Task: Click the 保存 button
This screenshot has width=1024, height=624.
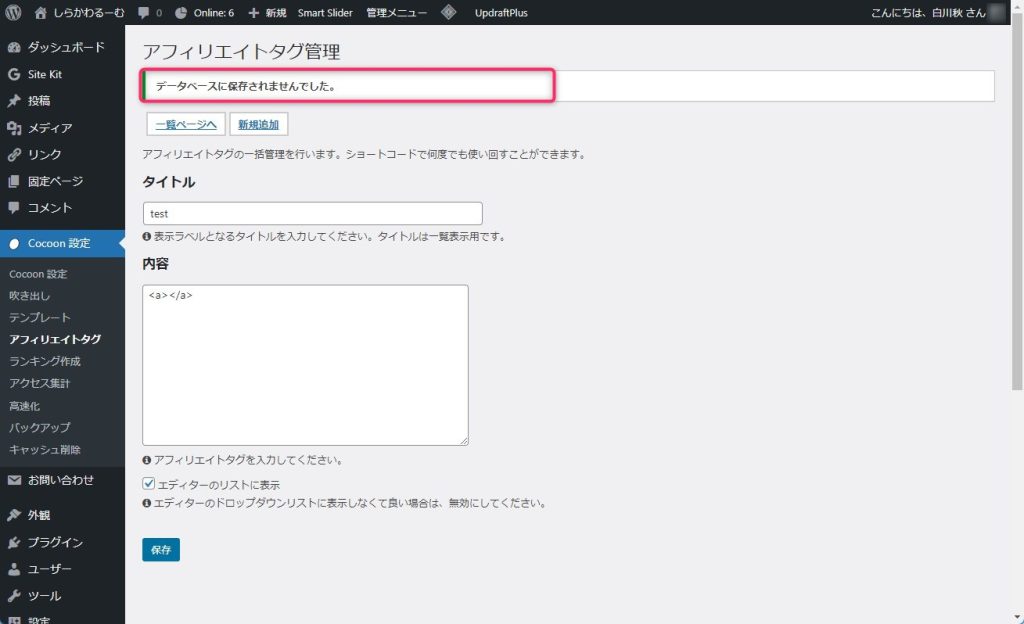Action: point(161,549)
